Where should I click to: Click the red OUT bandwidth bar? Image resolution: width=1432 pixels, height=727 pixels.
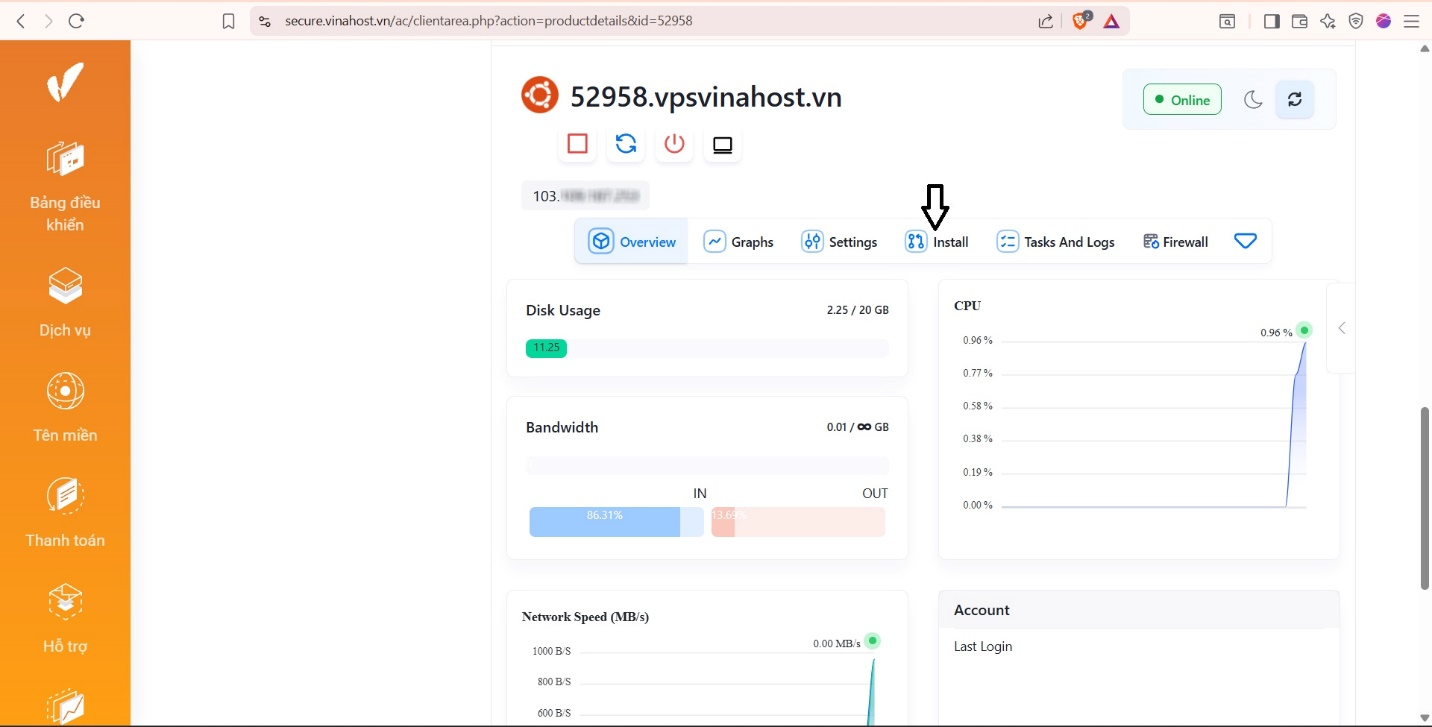pos(798,522)
